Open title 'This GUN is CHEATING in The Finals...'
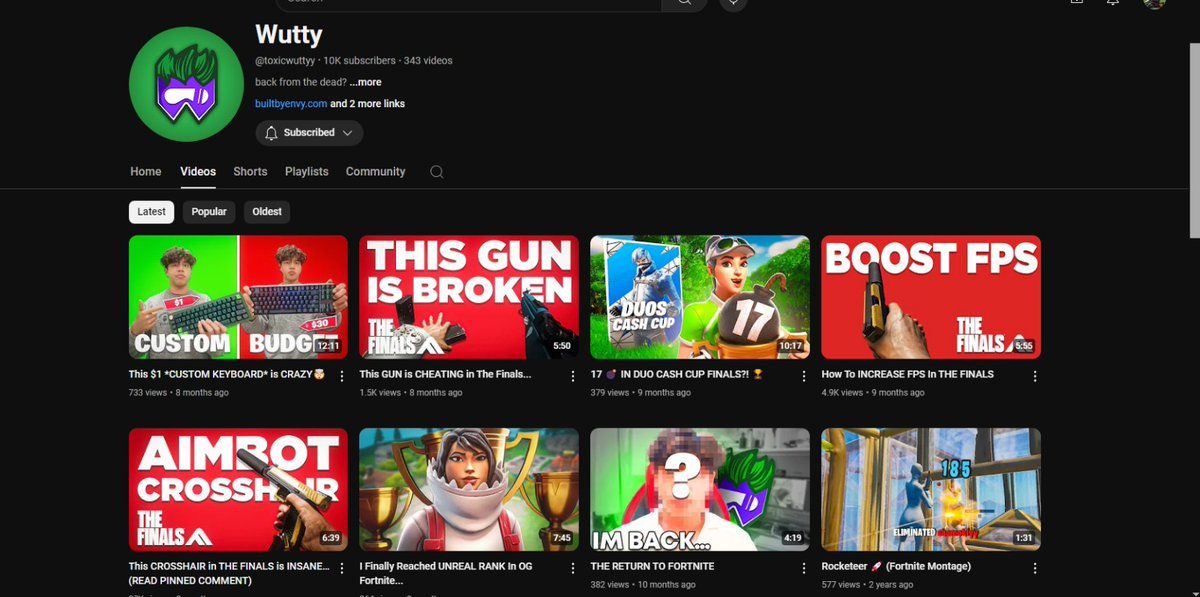This screenshot has width=1200, height=597. coord(445,375)
